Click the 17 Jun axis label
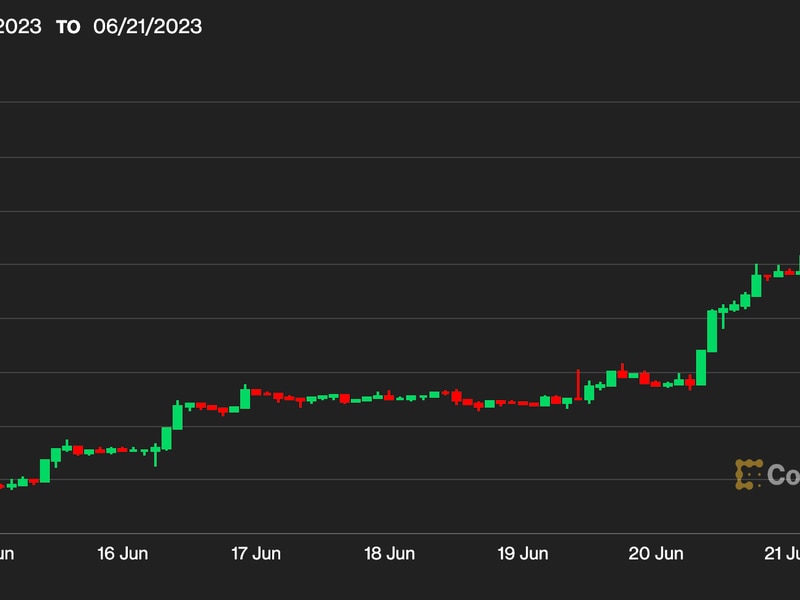This screenshot has height=600, width=800. click(256, 554)
